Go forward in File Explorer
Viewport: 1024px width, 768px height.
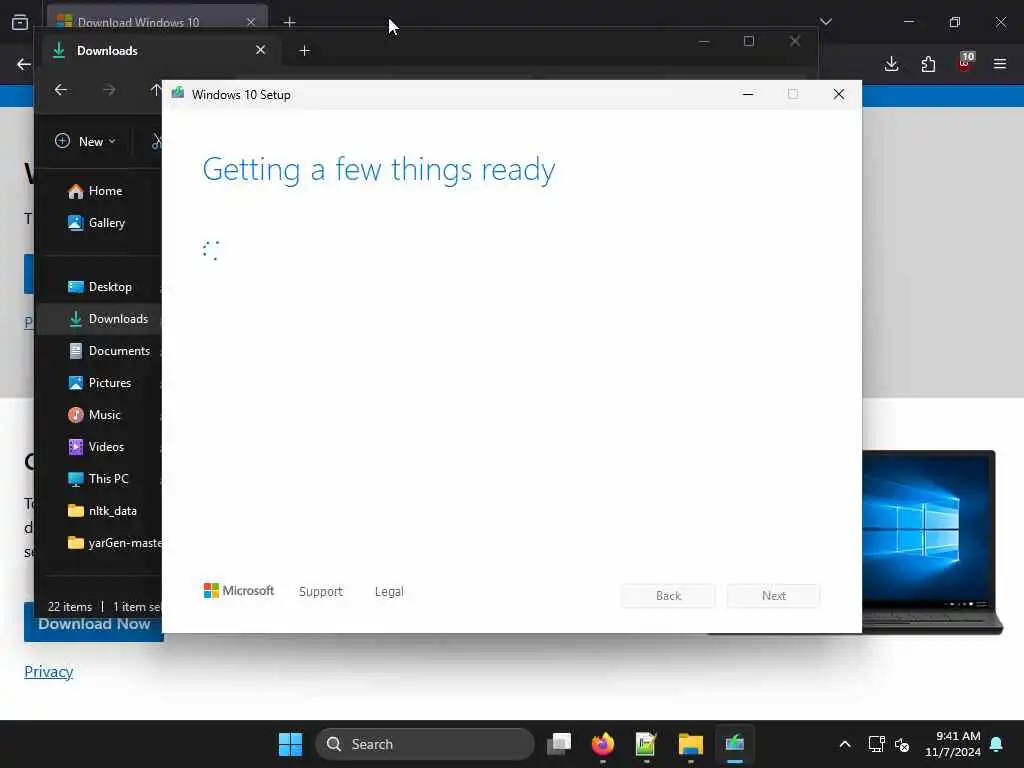(x=109, y=89)
